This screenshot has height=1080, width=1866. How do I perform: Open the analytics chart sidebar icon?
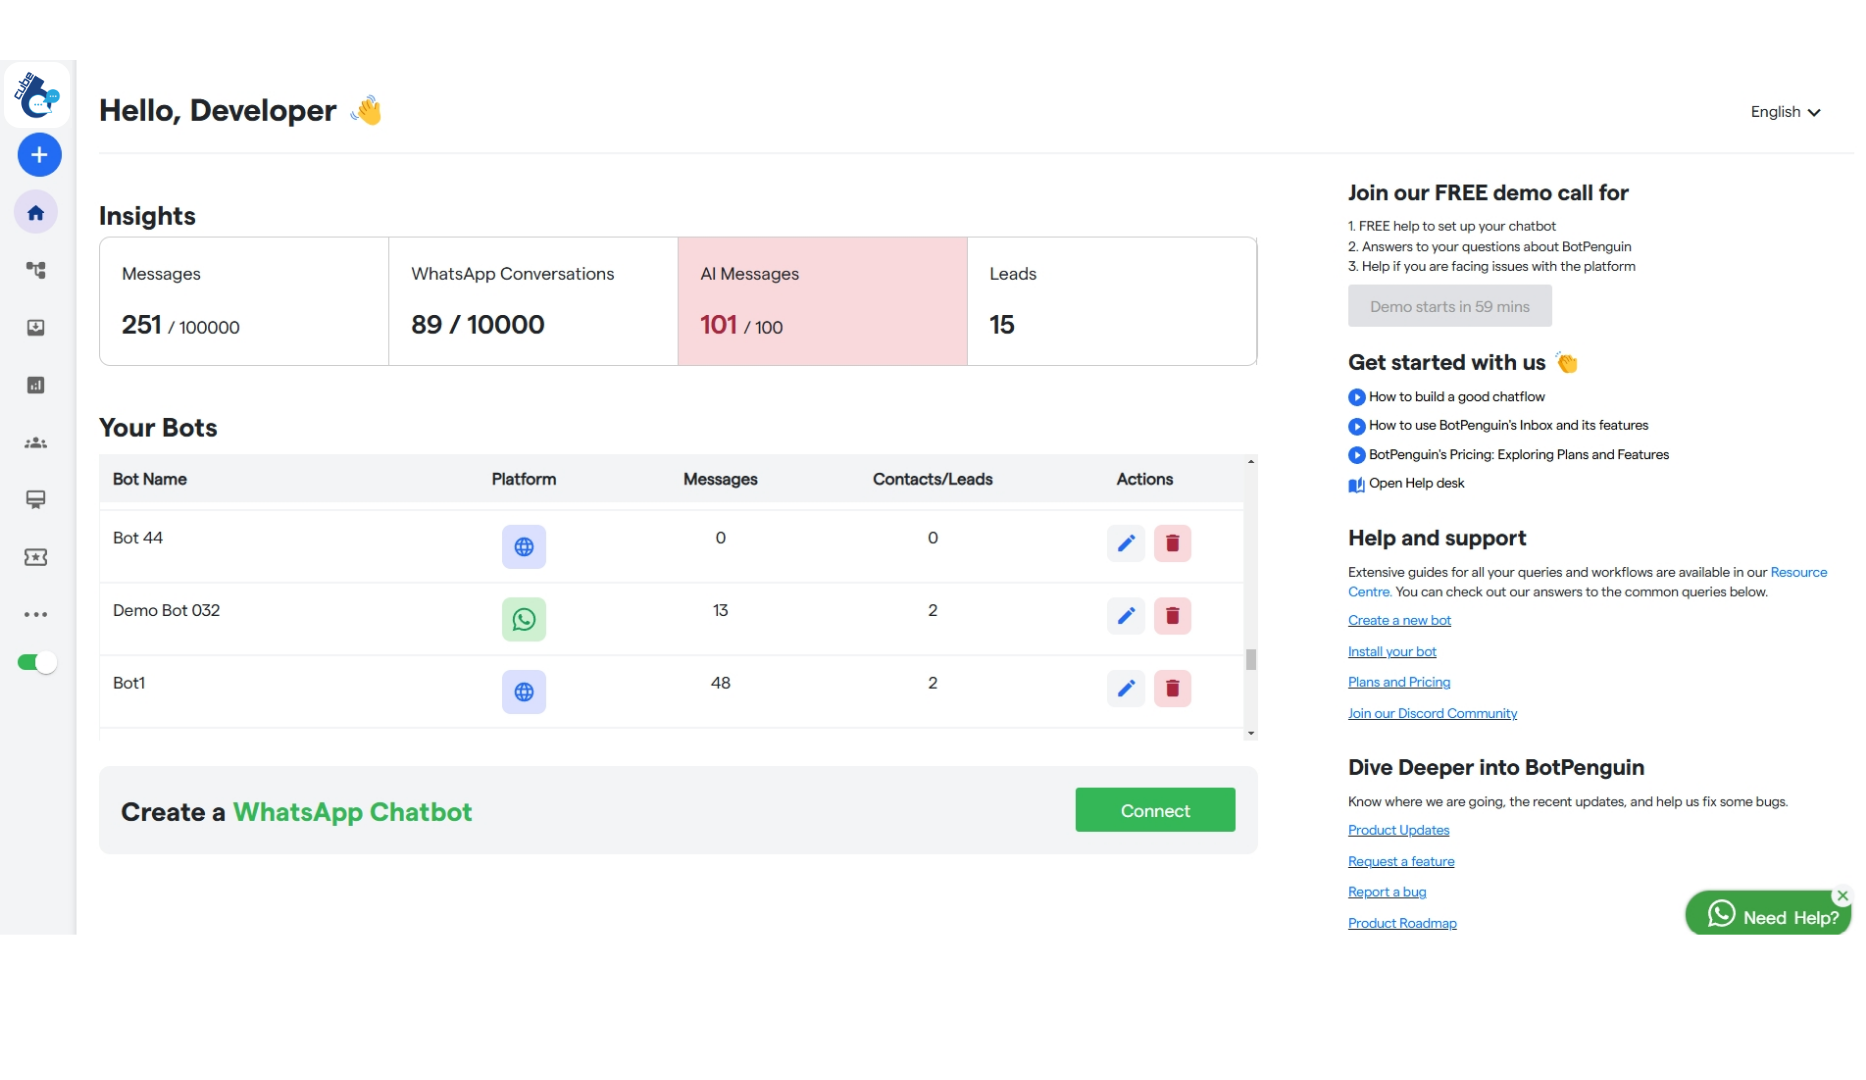[x=36, y=385]
